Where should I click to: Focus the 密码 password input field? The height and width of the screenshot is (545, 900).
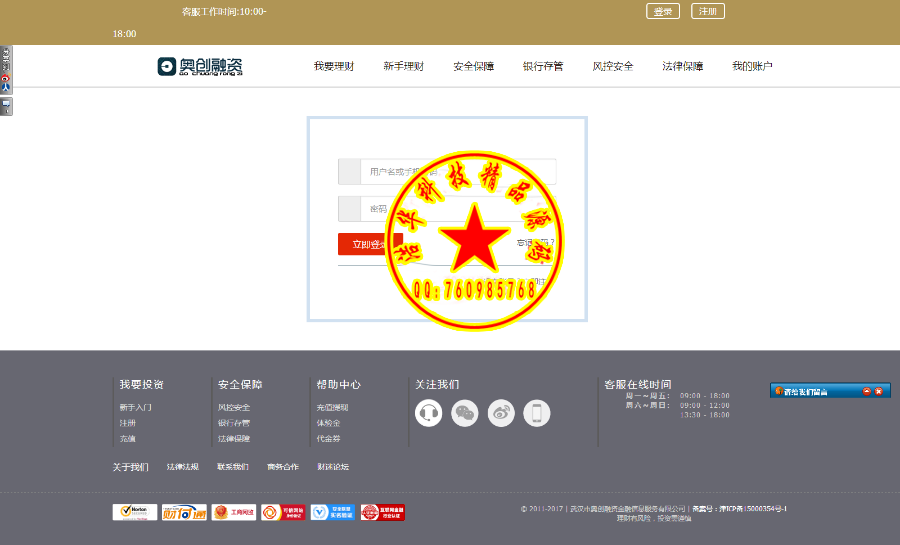click(447, 209)
